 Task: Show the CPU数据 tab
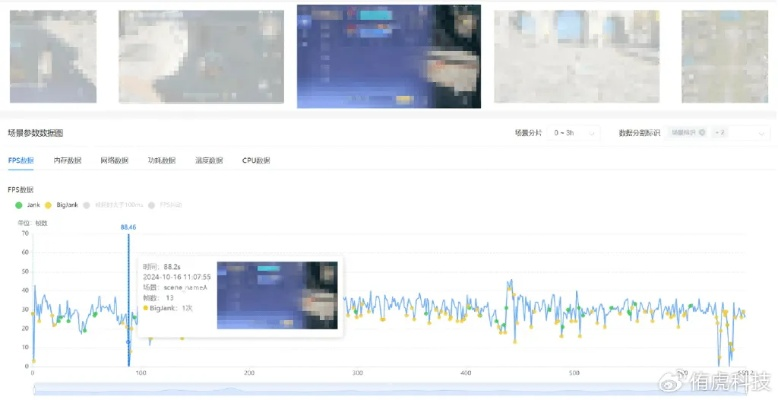[x=256, y=160]
